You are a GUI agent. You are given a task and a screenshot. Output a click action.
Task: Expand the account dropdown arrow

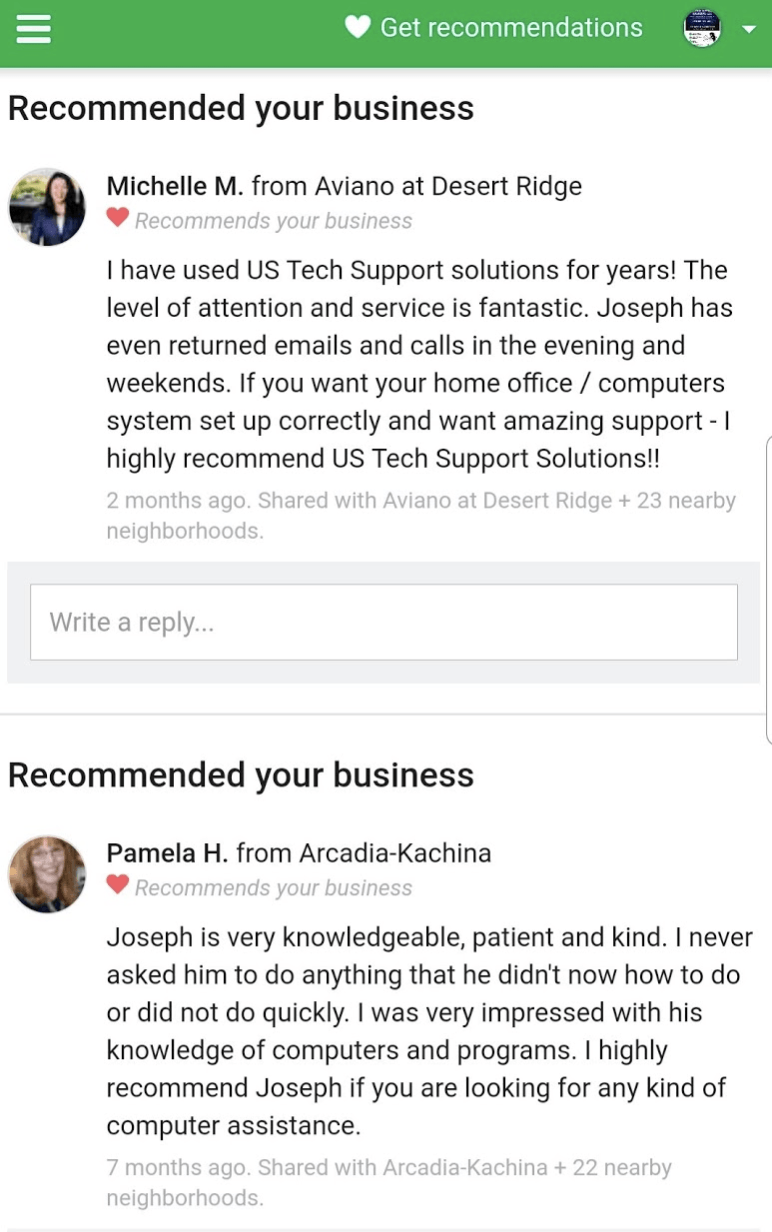[749, 30]
